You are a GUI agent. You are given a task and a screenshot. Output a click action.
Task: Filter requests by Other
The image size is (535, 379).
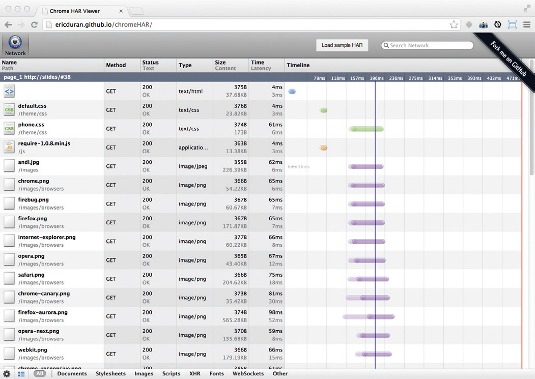tap(280, 374)
